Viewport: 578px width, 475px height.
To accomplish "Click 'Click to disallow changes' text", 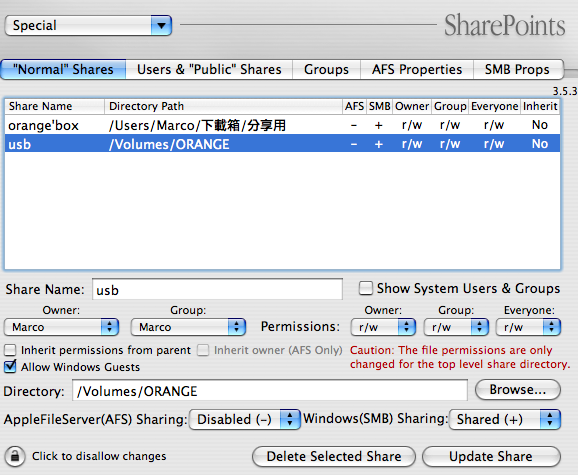I will pyautogui.click(x=99, y=456).
